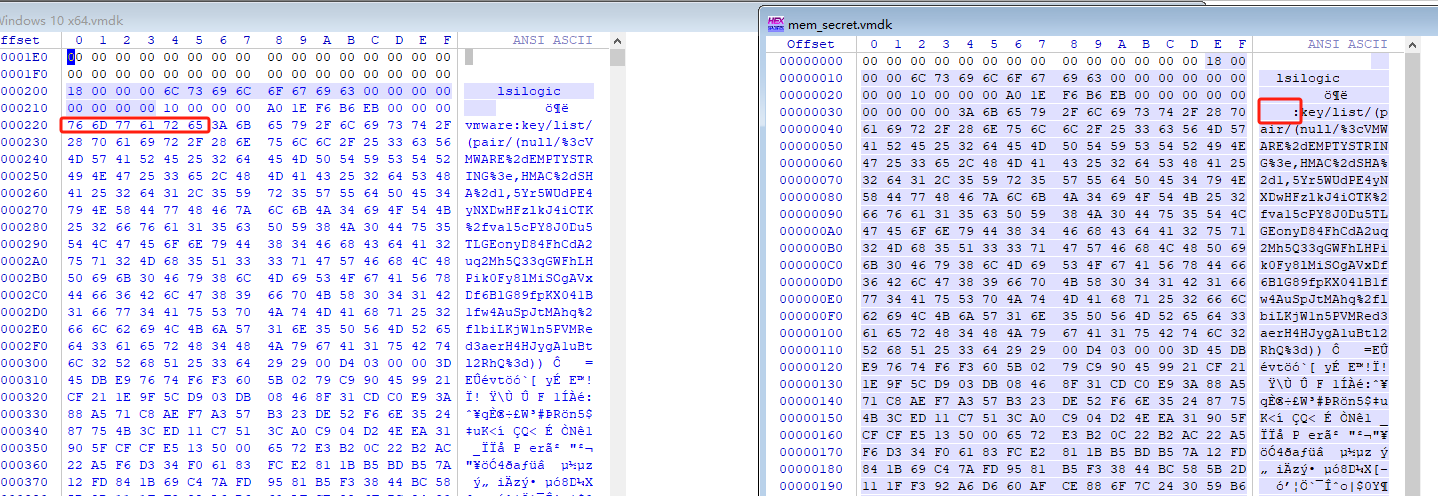Click offset label 00000000 in mem_secret.vmdk
1438x496 pixels.
811,61
